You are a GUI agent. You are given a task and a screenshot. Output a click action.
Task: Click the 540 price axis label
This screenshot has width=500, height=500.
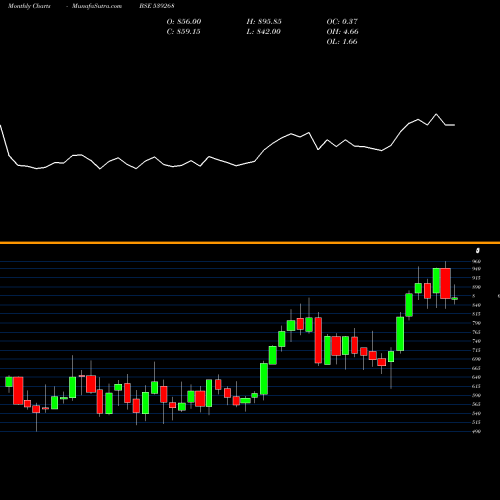pos(477,413)
